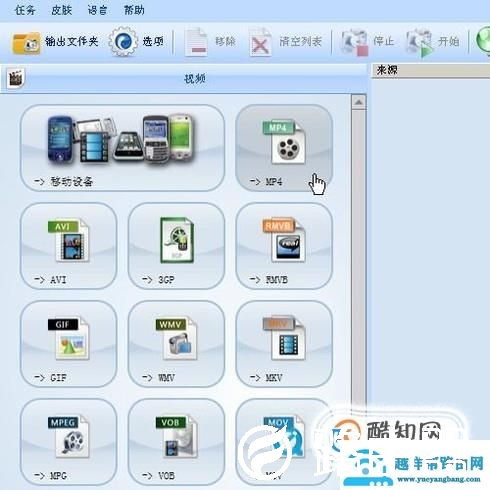The width and height of the screenshot is (490, 490).
Task: Choose the MOV format conversion tile
Action: tap(284, 442)
